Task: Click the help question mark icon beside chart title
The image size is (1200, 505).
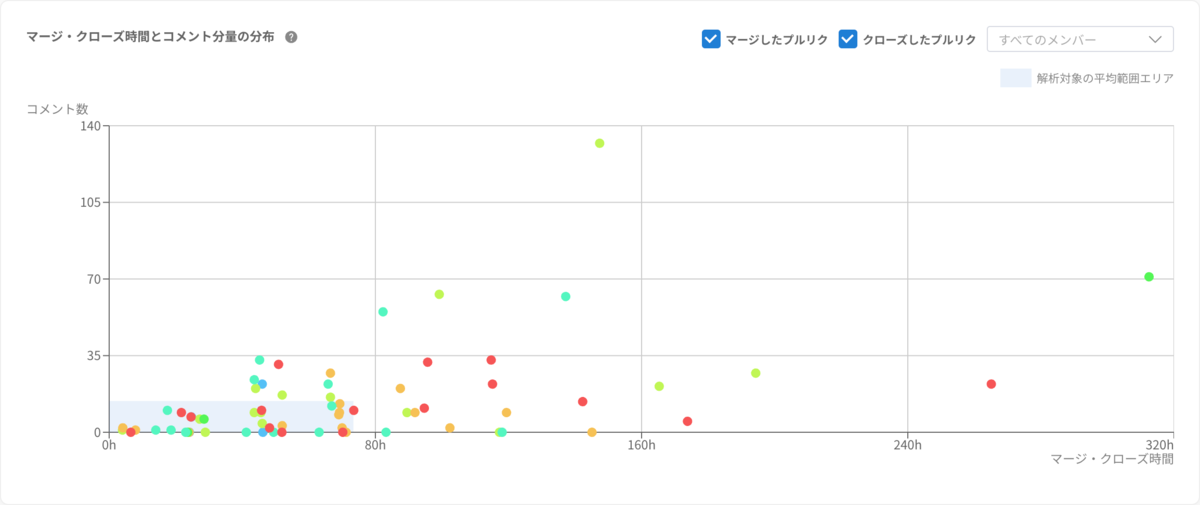Action: click(x=291, y=37)
